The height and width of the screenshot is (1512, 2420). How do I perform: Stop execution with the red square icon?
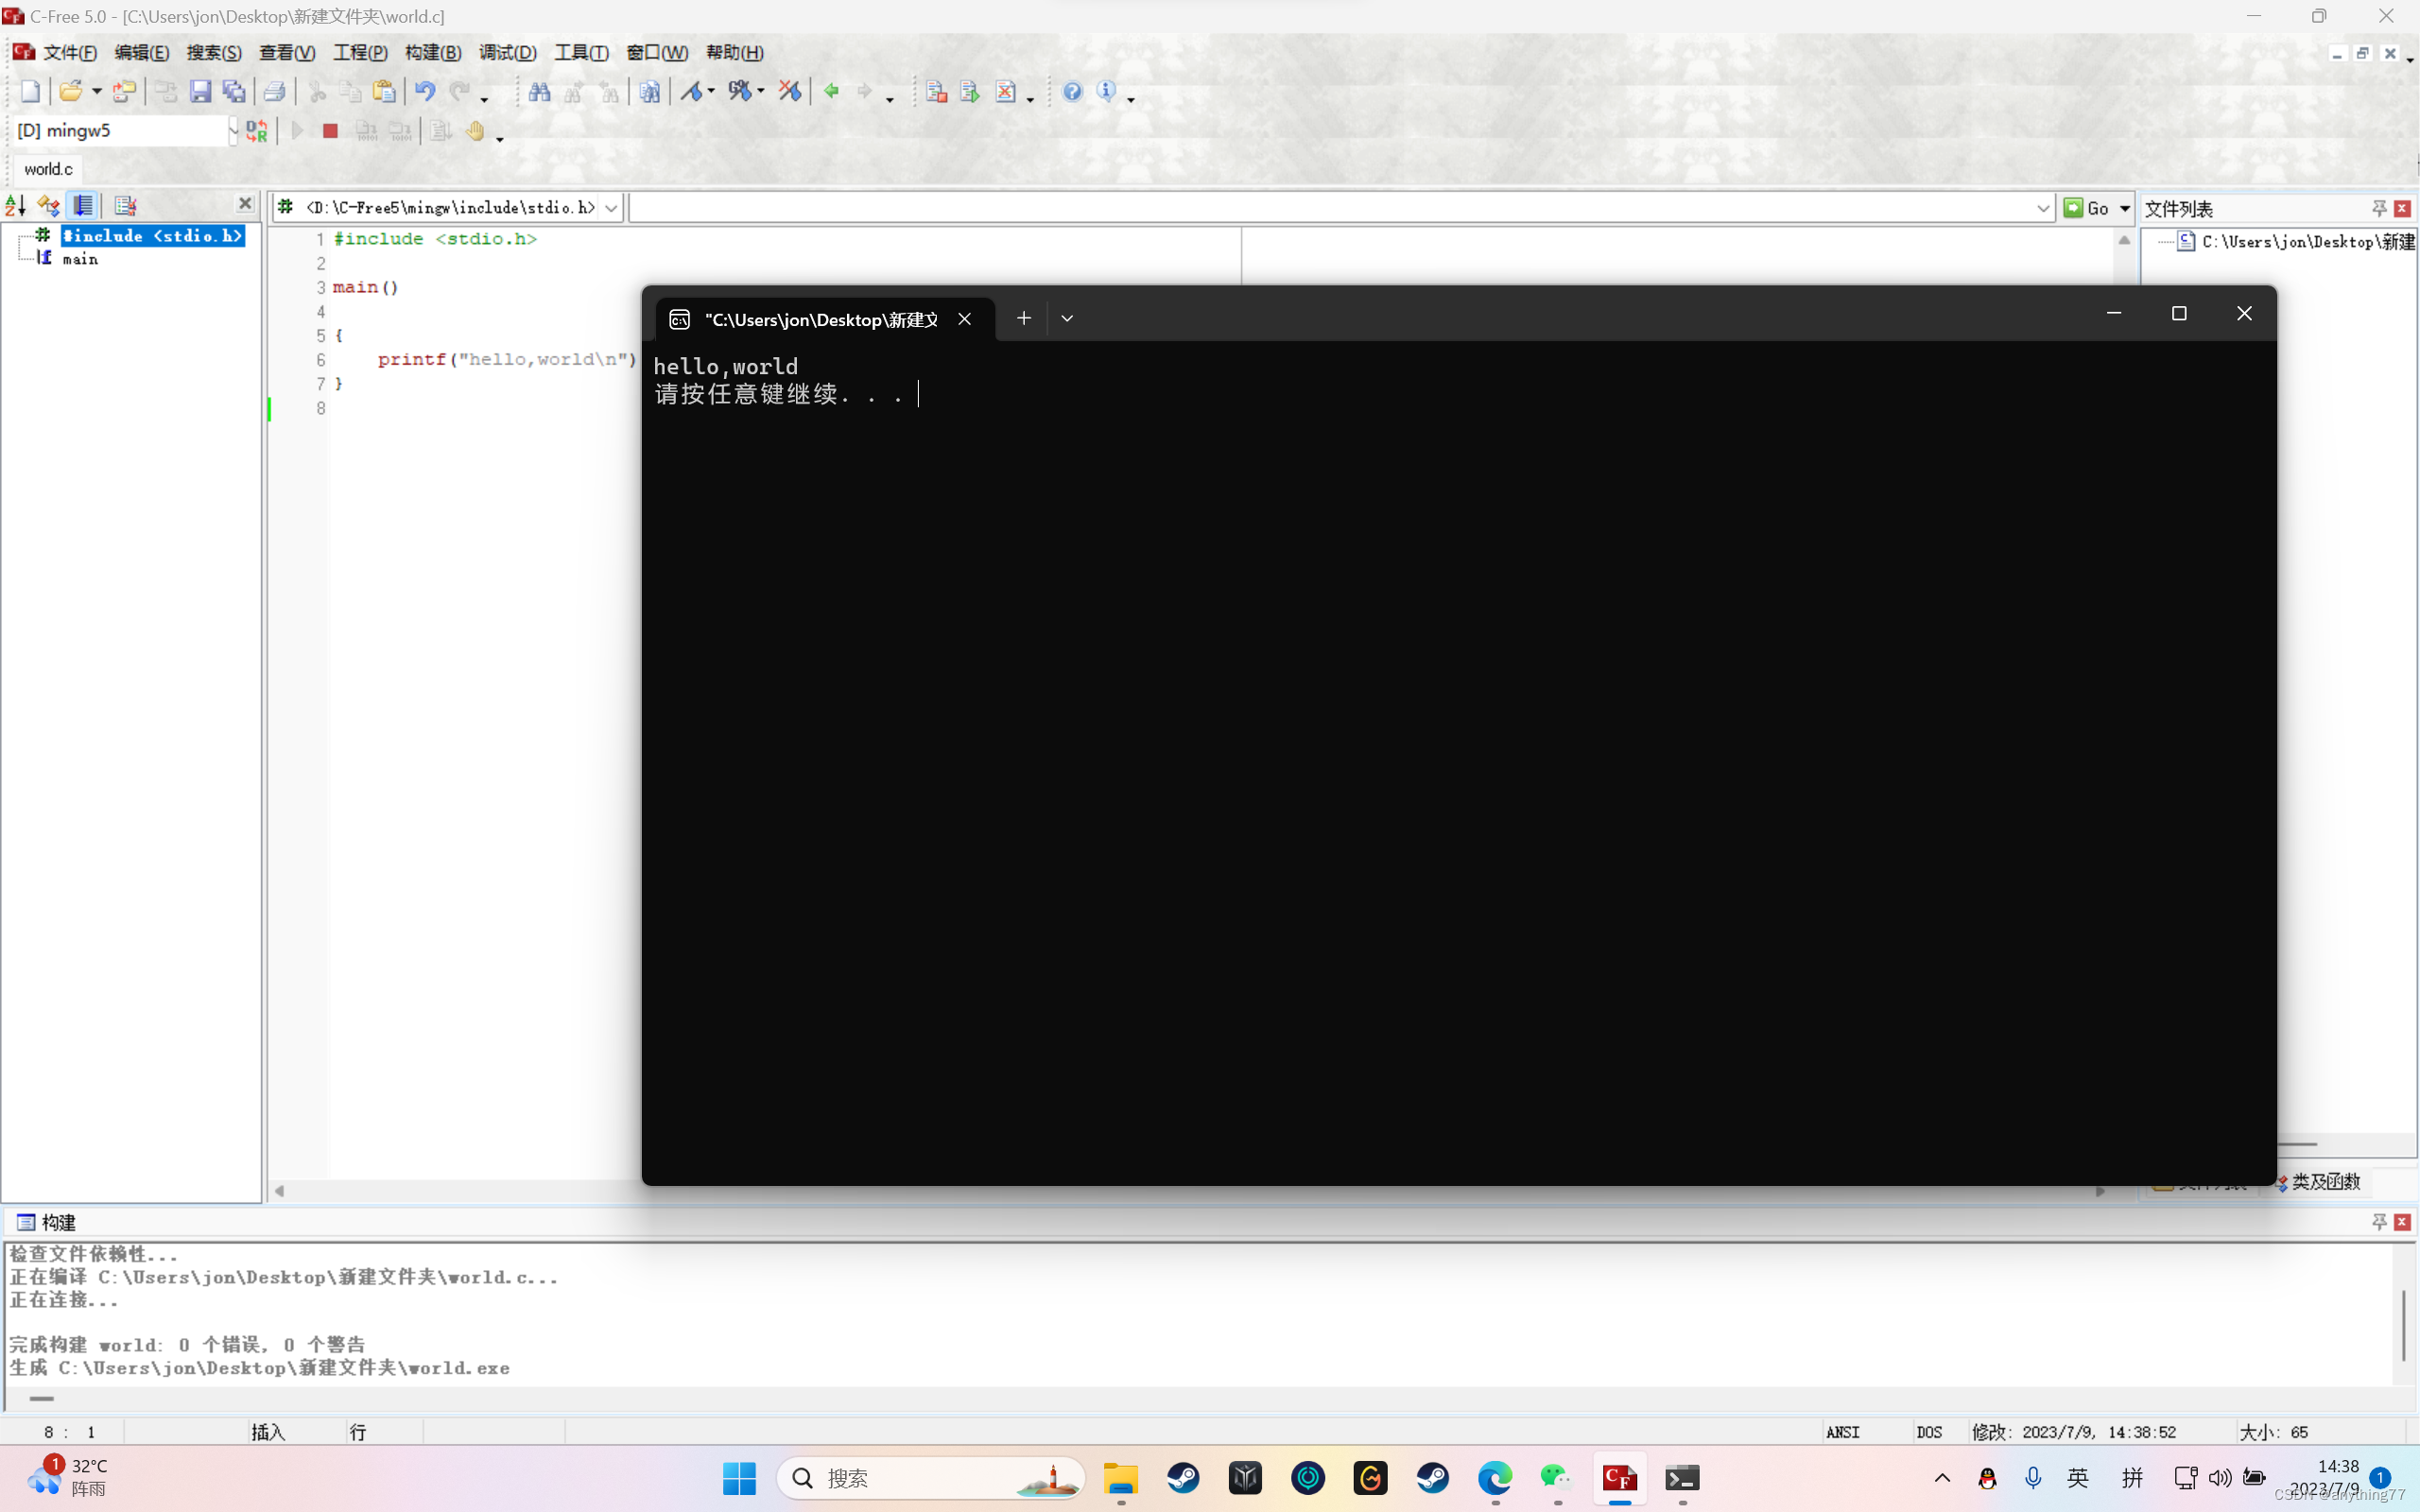[x=330, y=130]
